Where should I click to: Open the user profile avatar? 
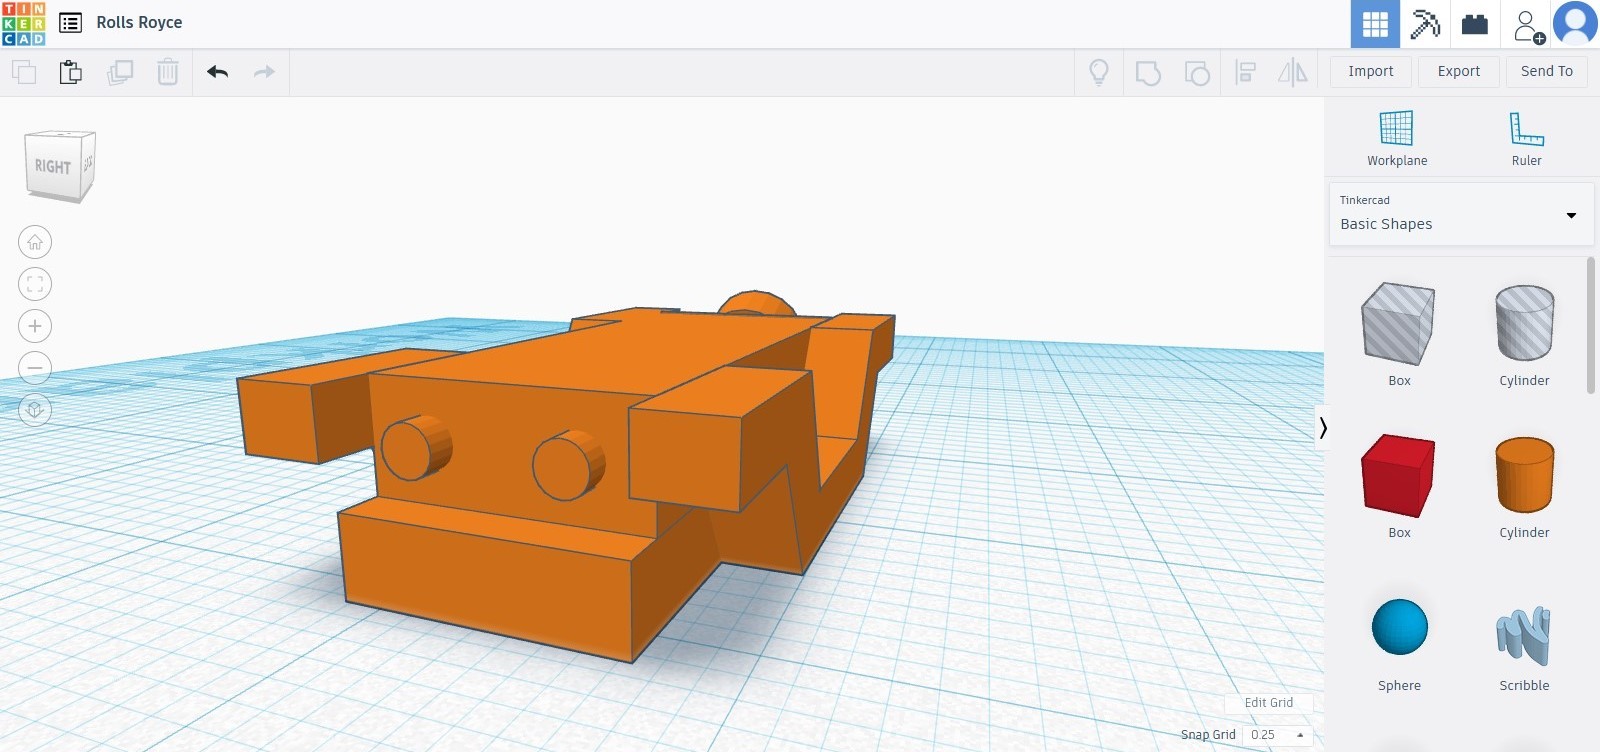point(1575,24)
